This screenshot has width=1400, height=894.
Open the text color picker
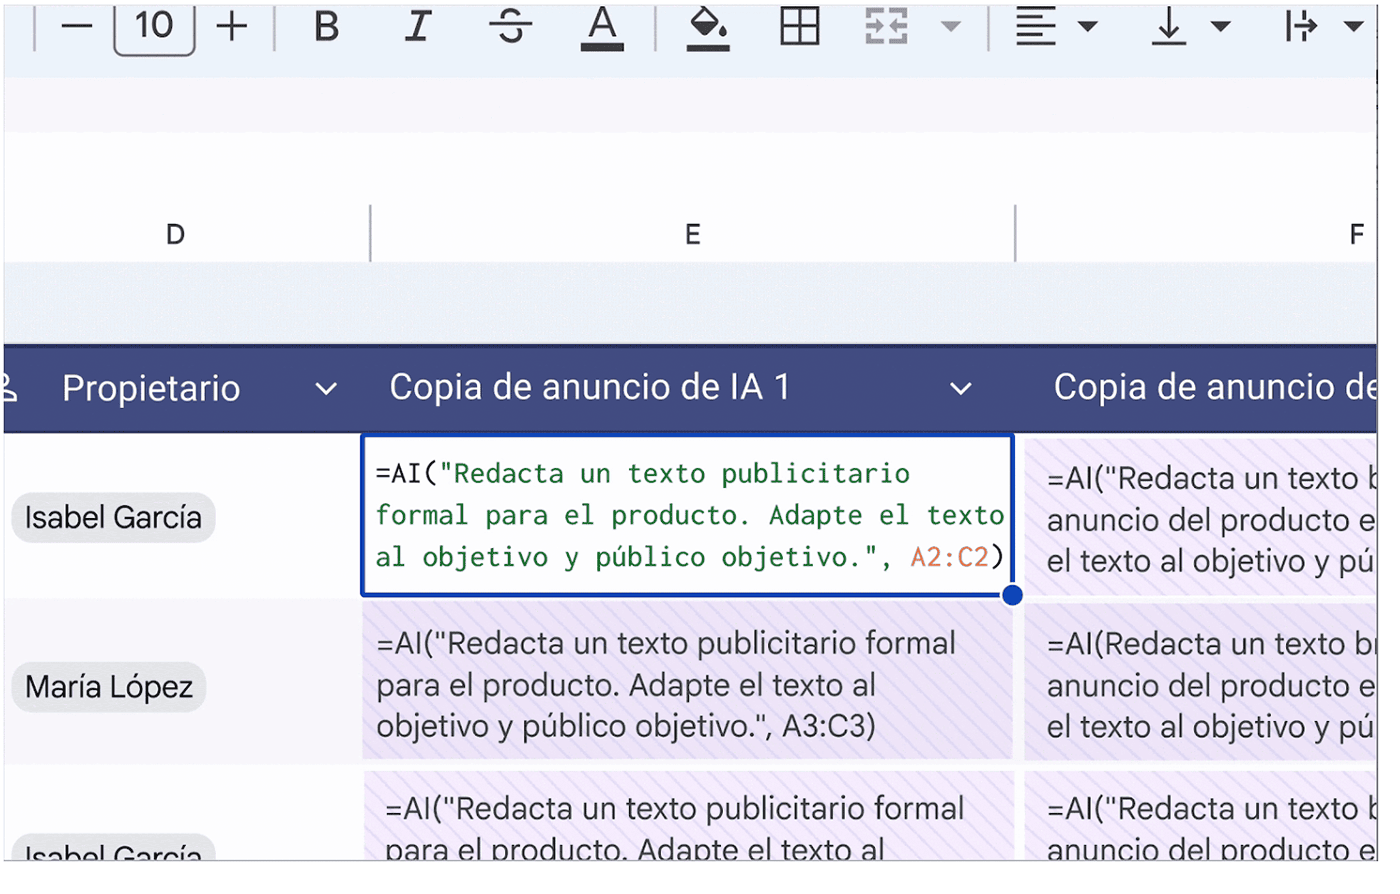602,27
